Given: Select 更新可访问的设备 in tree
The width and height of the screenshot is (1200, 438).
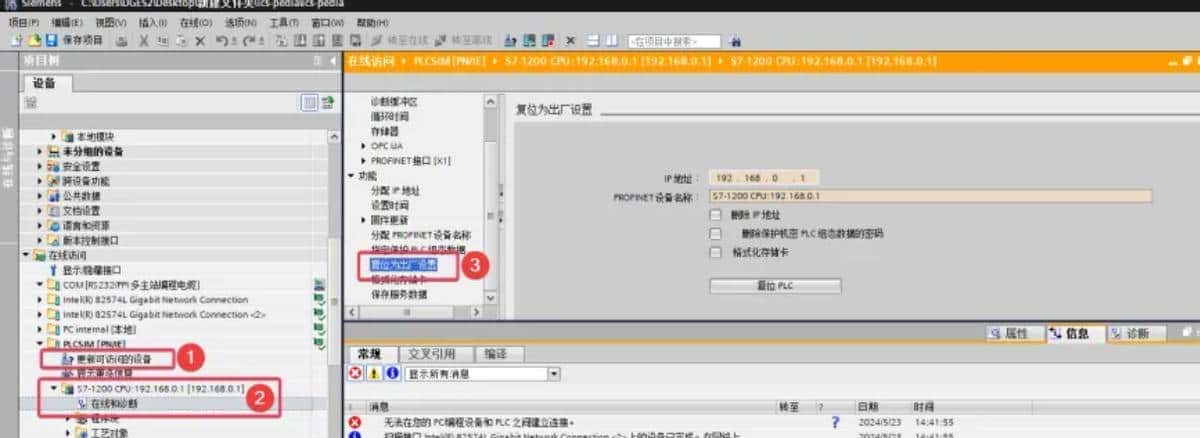Looking at the screenshot, I should tap(114, 357).
